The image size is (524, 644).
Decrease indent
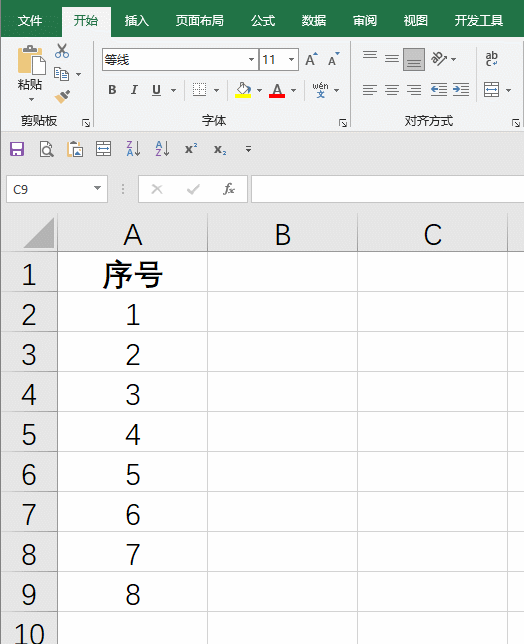tap(439, 90)
